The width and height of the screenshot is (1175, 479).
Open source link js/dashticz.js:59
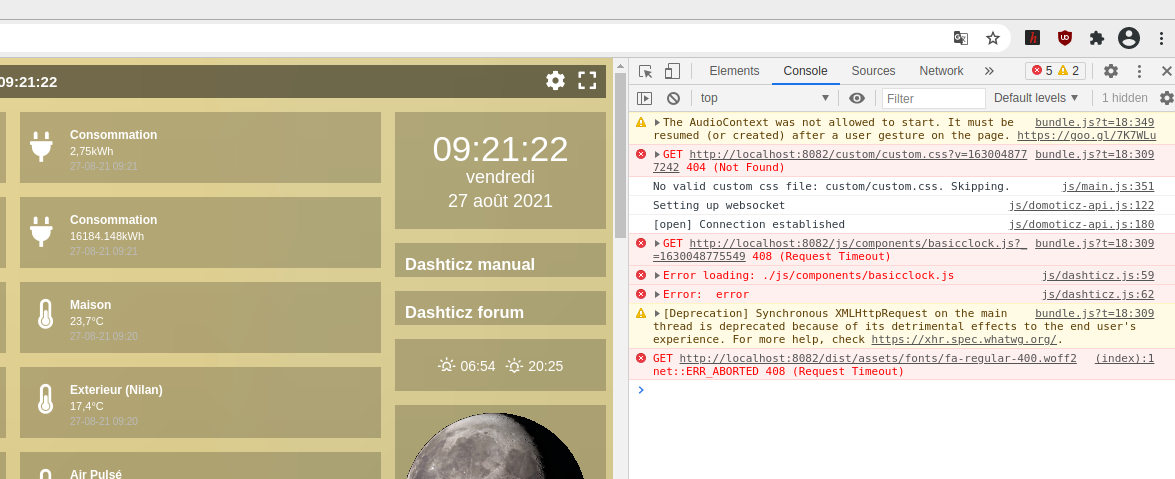point(1098,276)
